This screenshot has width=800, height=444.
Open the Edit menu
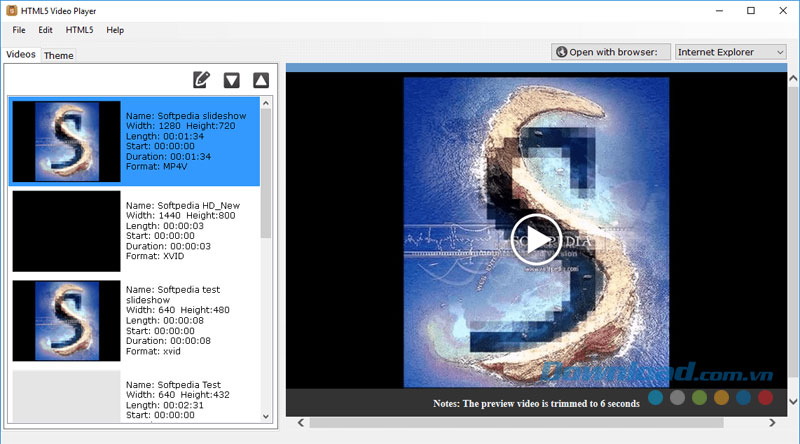point(46,30)
